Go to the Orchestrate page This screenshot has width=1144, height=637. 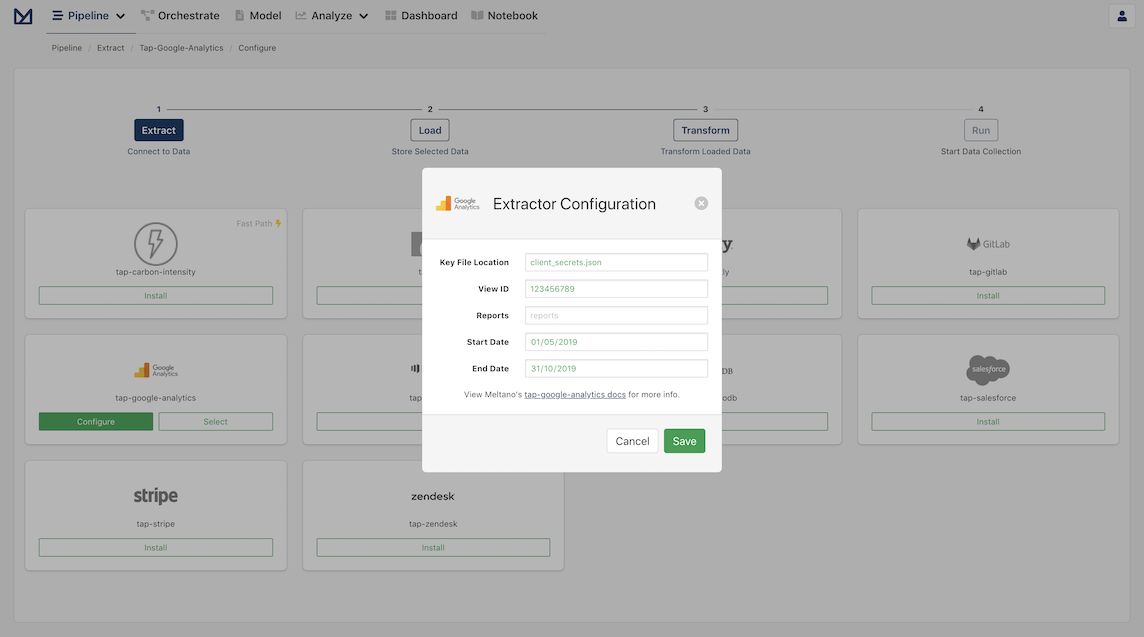(x=180, y=16)
